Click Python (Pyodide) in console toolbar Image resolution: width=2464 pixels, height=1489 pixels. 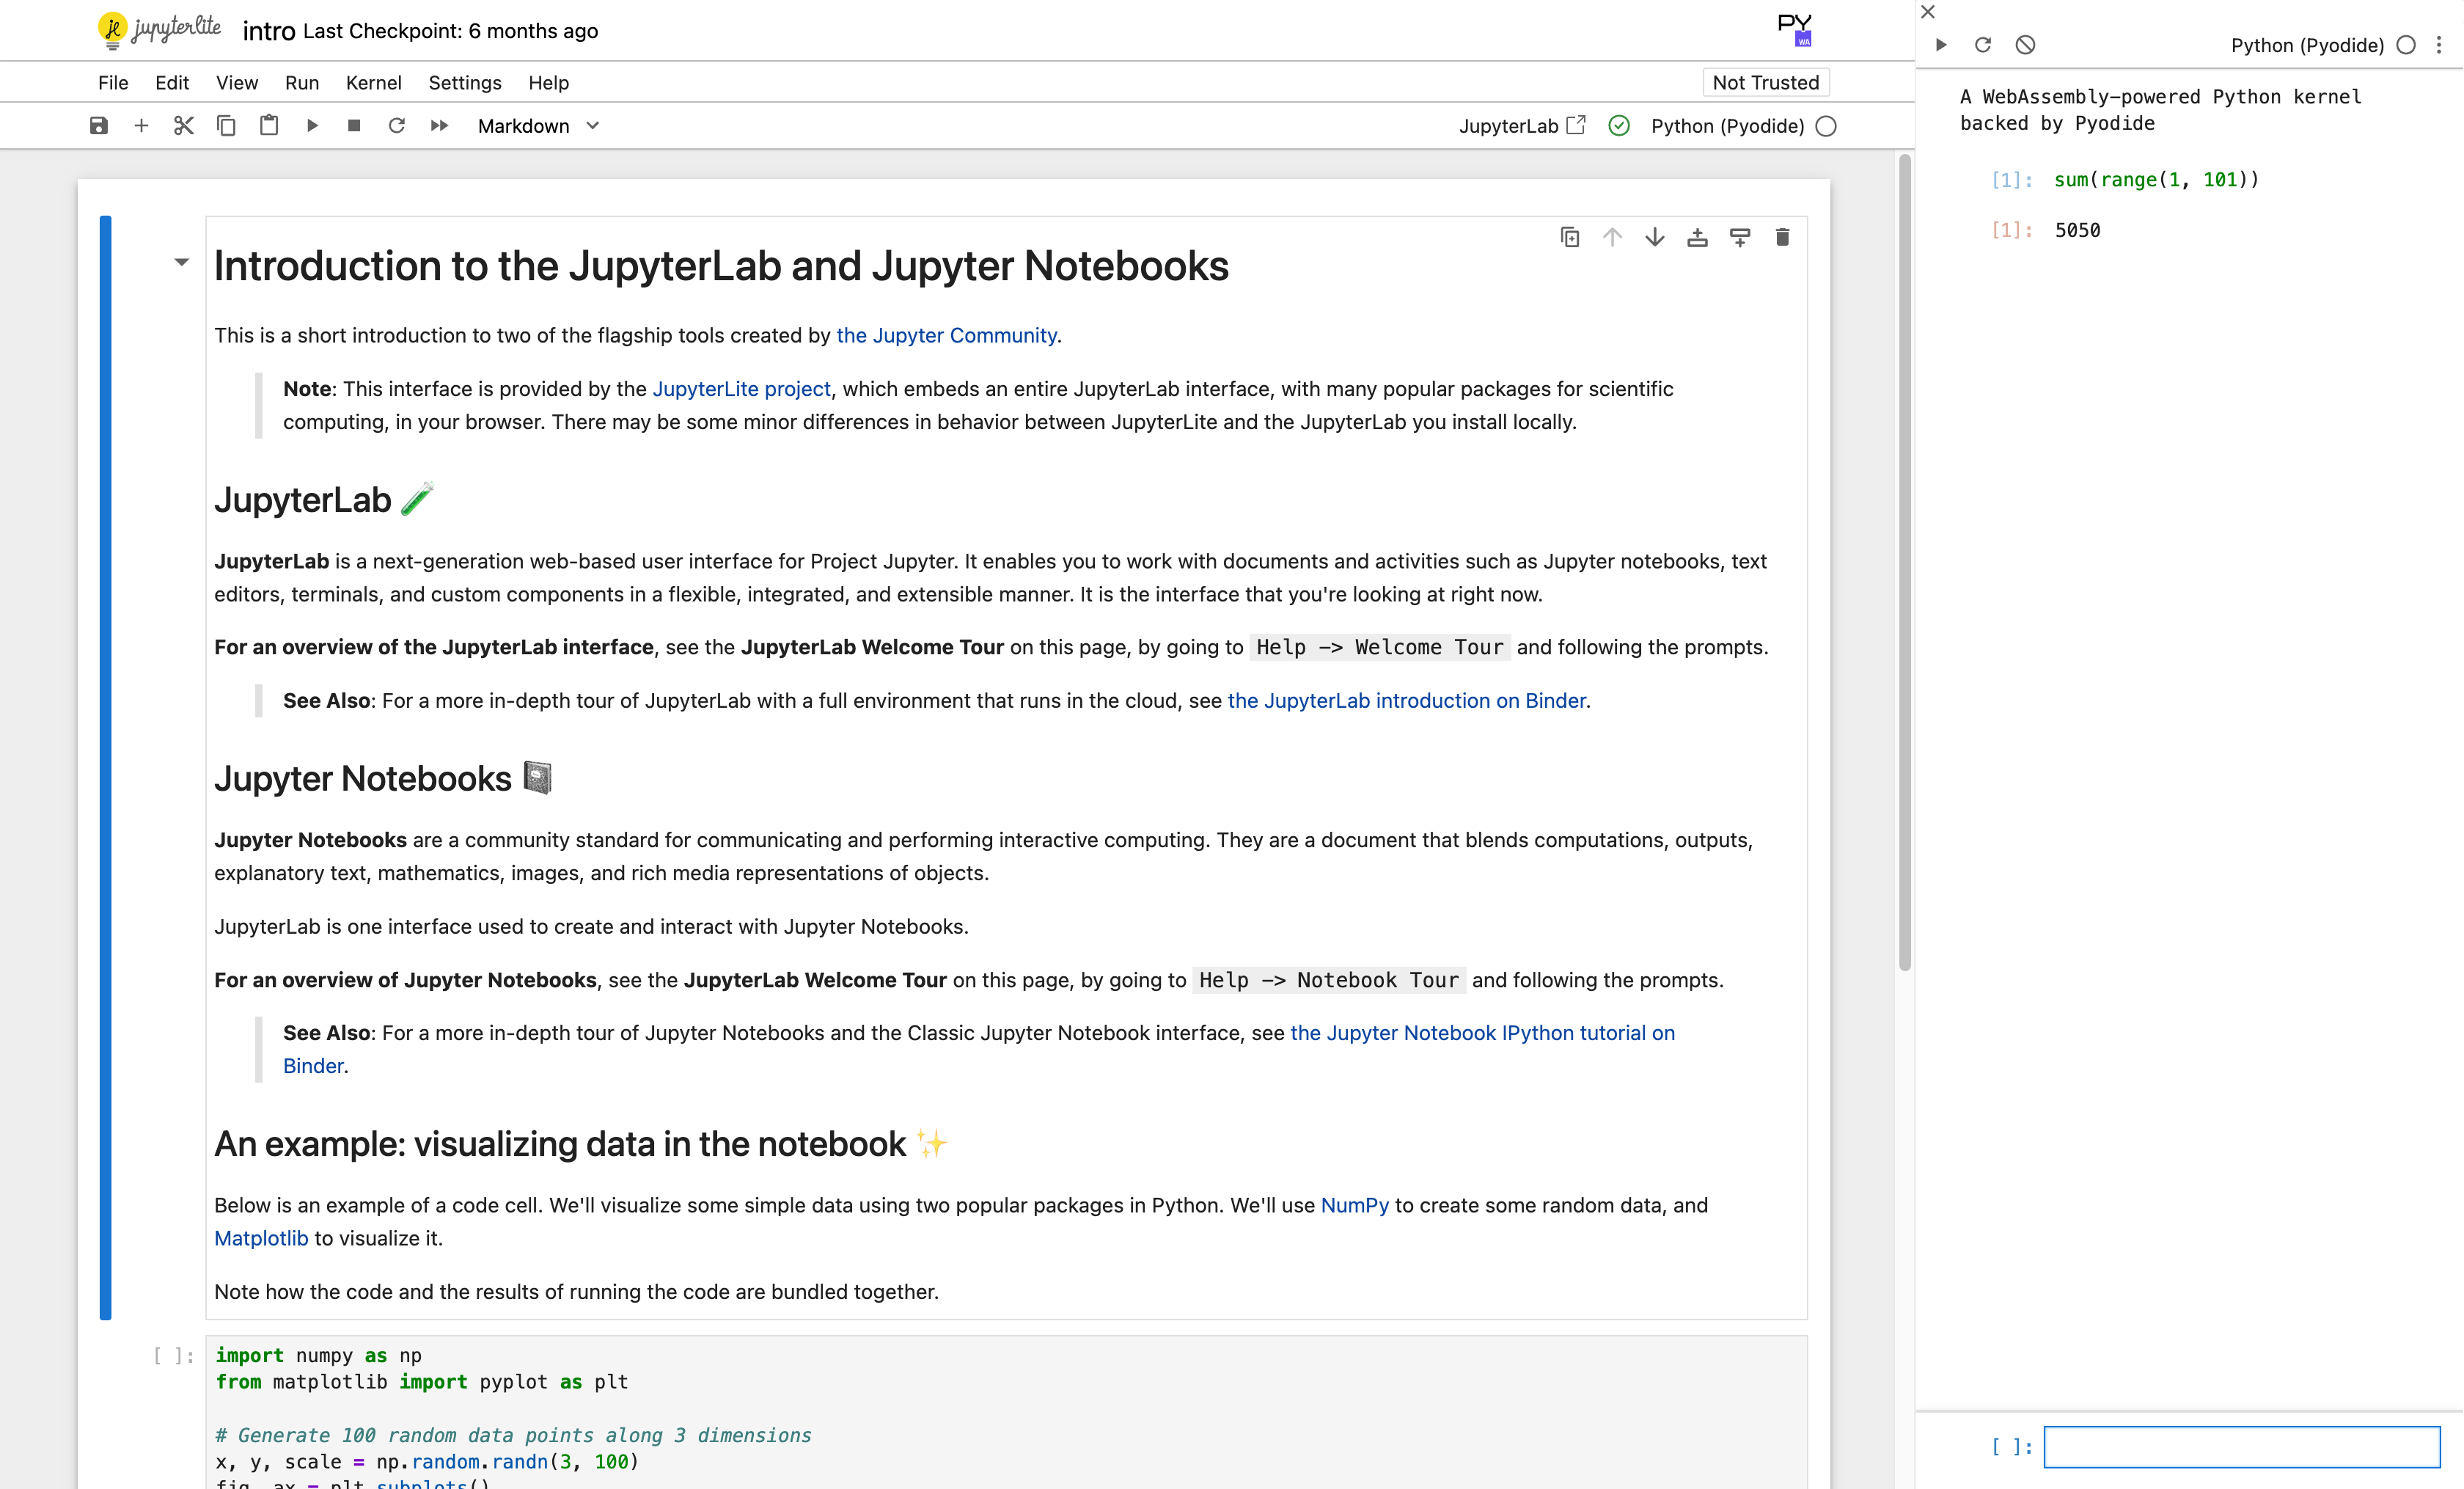tap(2307, 45)
